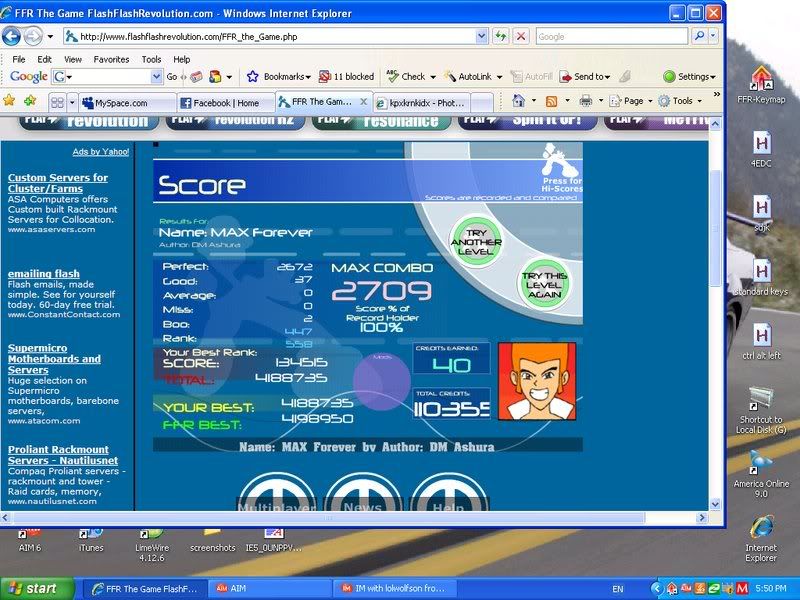Click the Try This Level Again button
Viewport: 800px width, 600px height.
[x=544, y=284]
